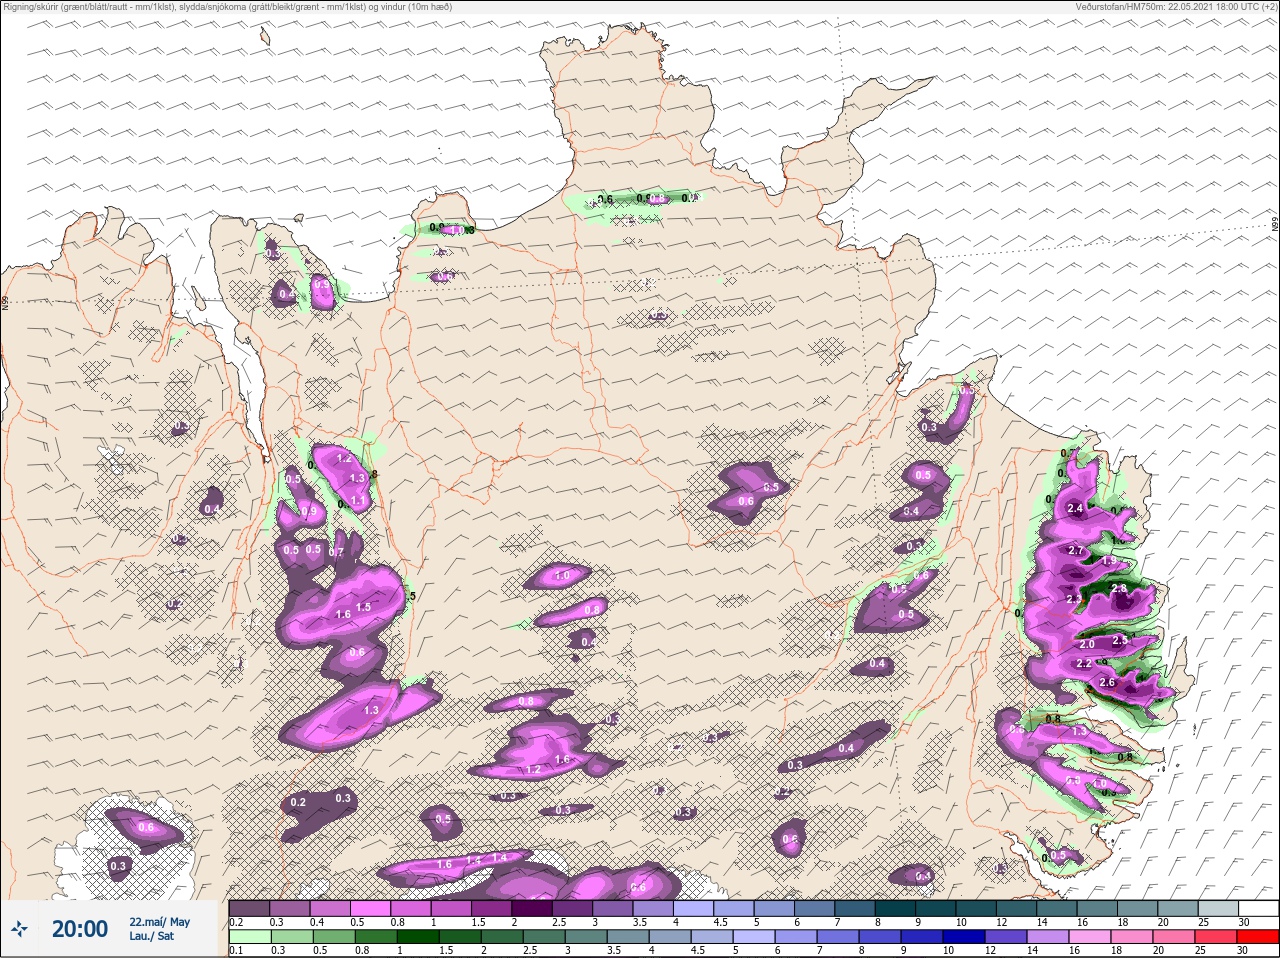Viewport: 1280px width, 958px height.
Task: Click the 2.0 precipitation value on the map
Action: (1087, 645)
